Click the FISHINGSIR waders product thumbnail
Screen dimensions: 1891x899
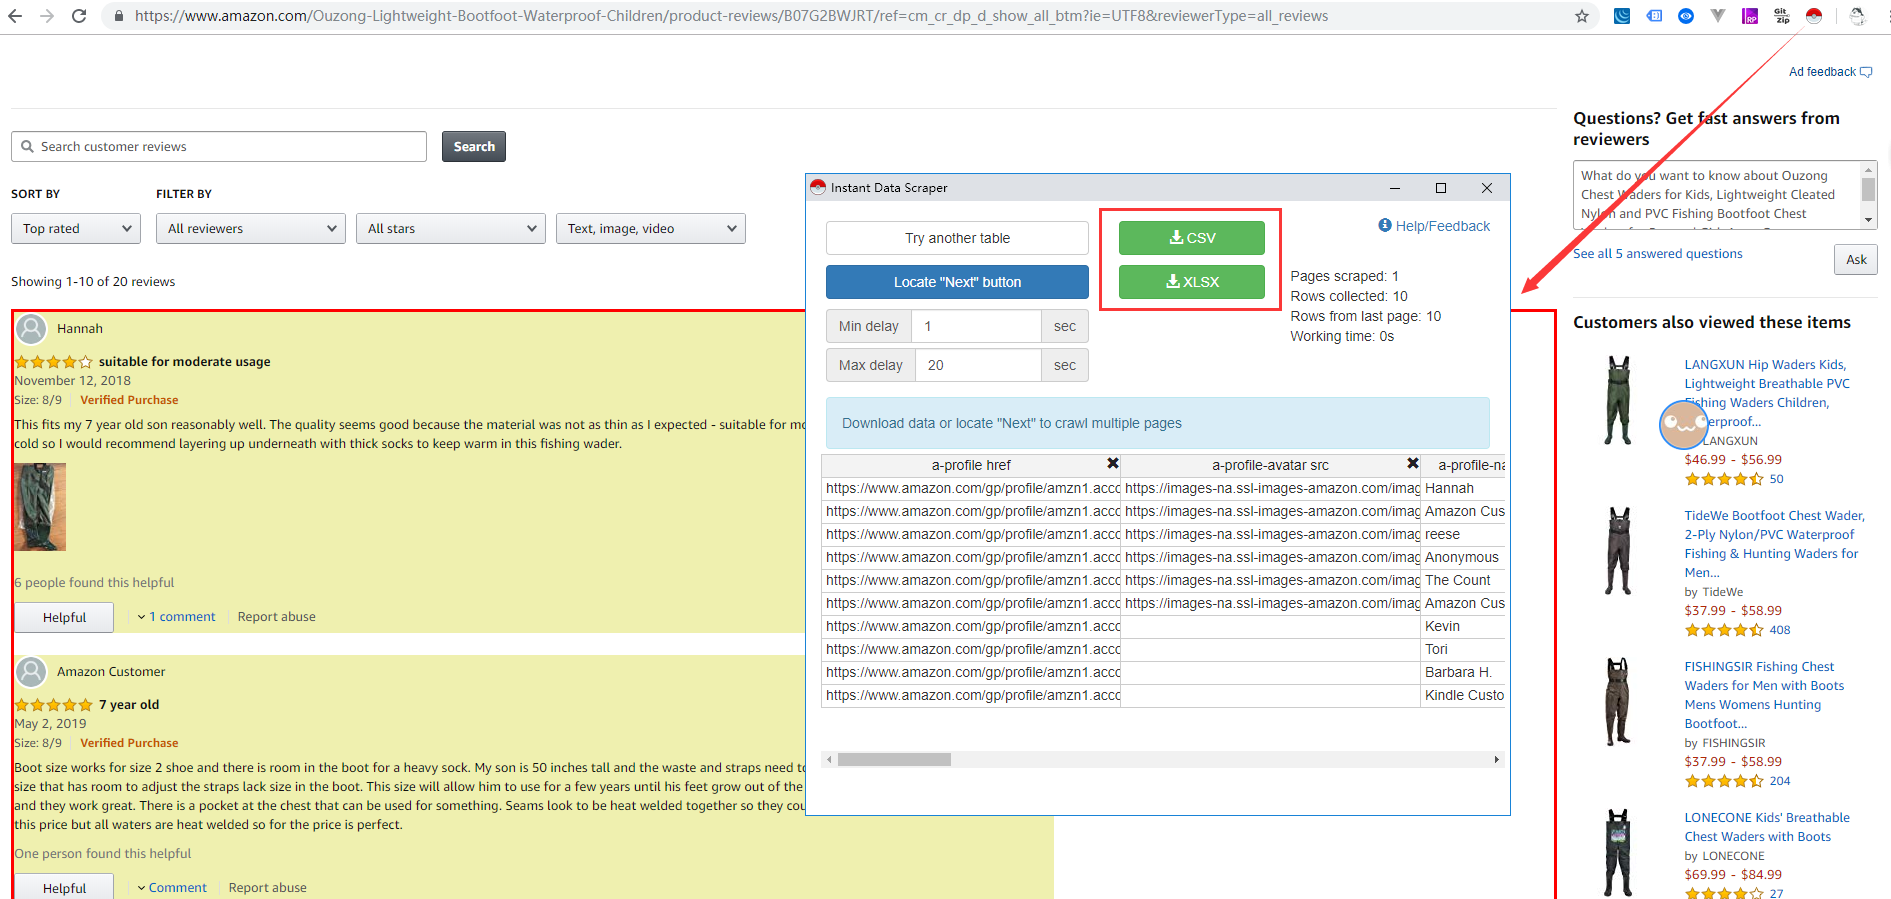(x=1618, y=702)
